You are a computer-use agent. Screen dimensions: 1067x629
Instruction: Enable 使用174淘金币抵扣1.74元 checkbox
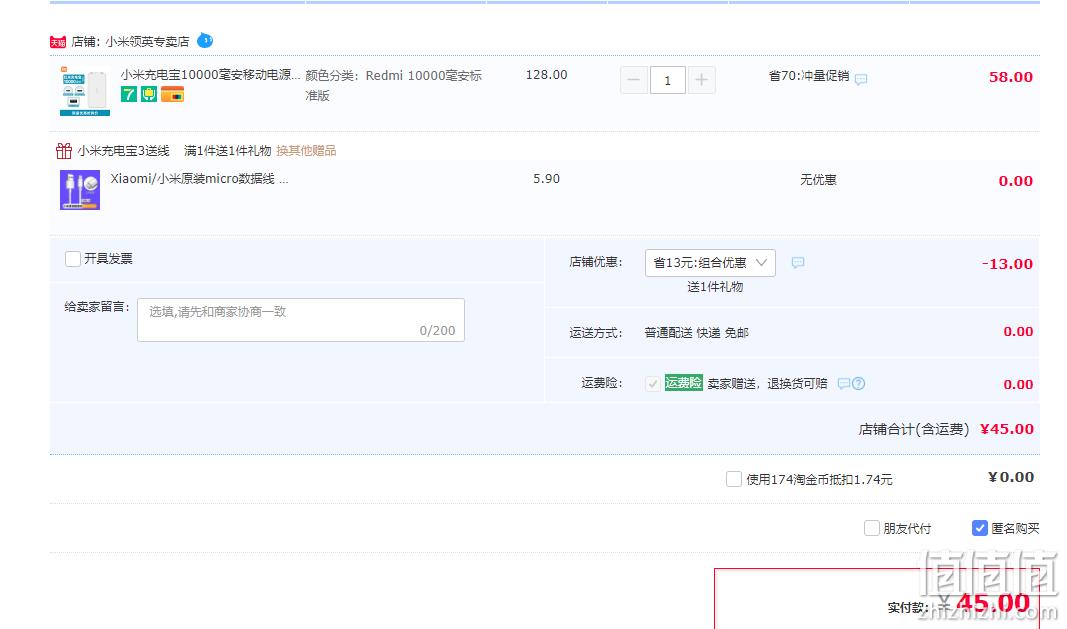pos(734,479)
